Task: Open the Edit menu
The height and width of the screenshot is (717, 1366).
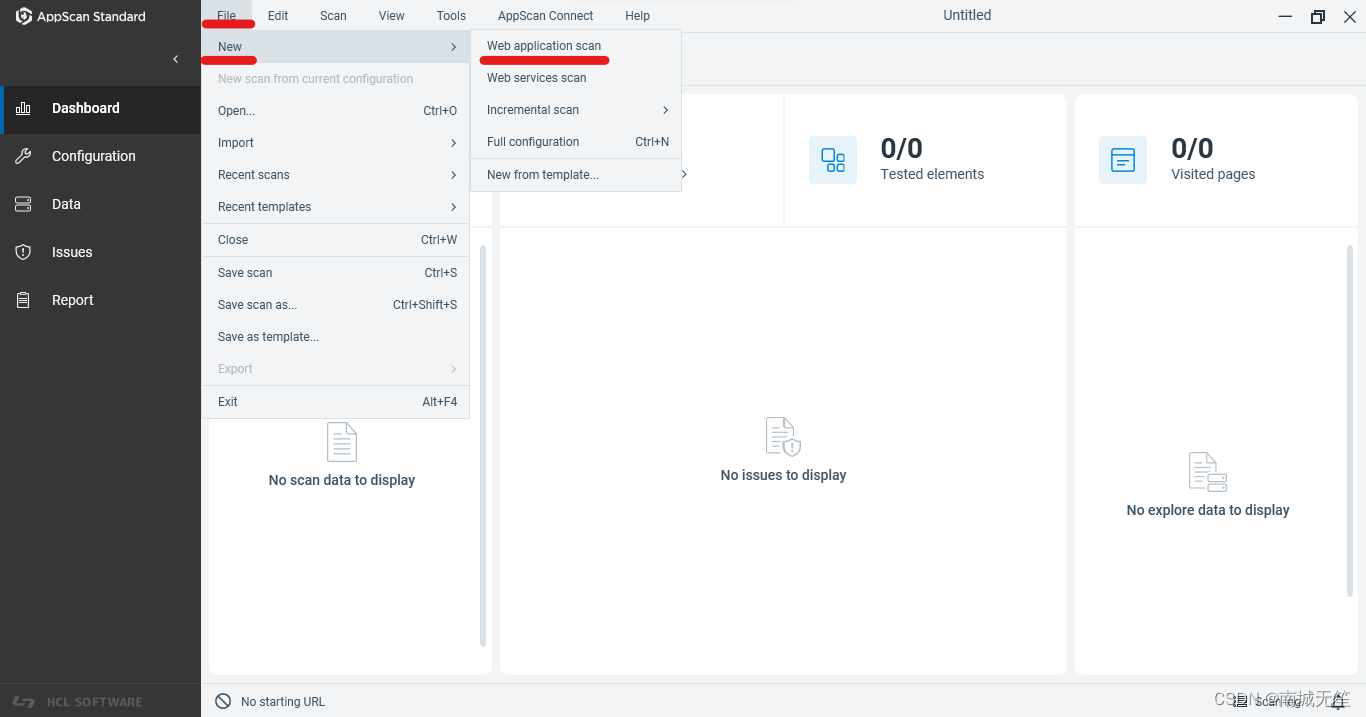Action: (278, 16)
